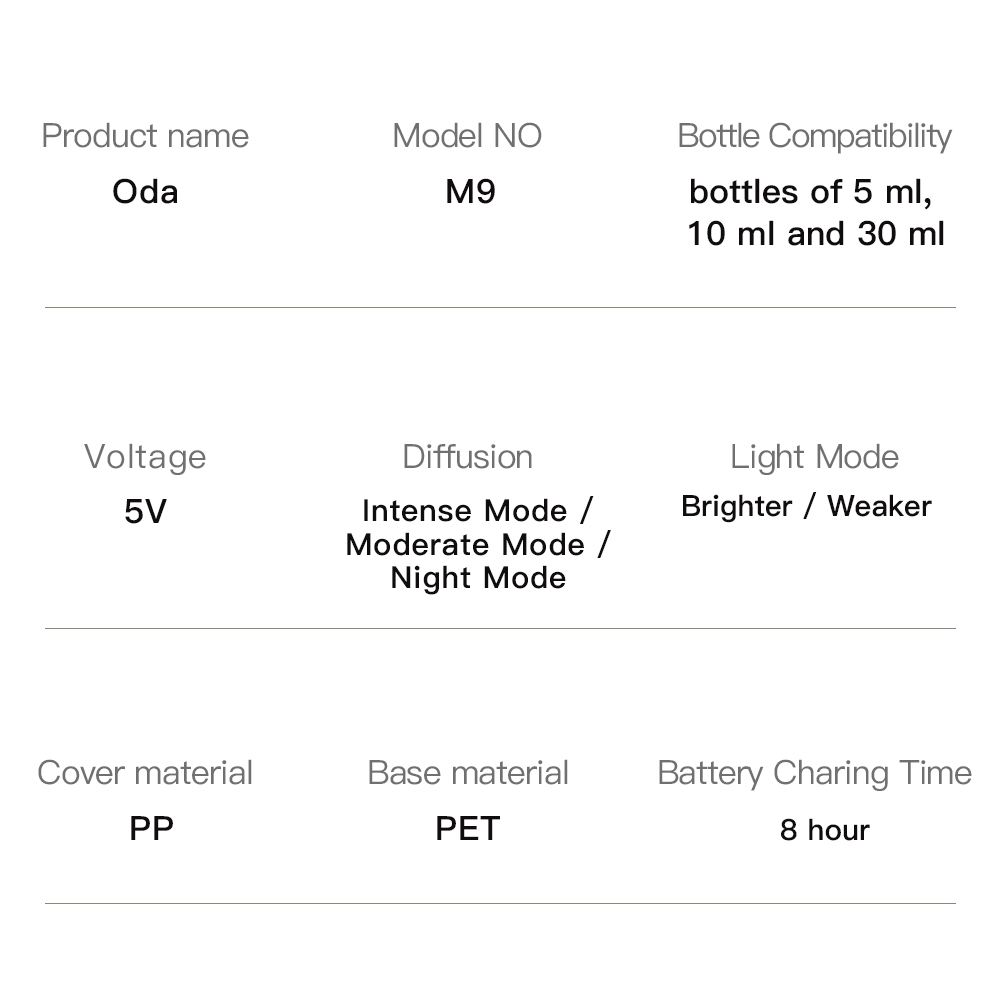Select the product name value "Oda"

[x=145, y=191]
